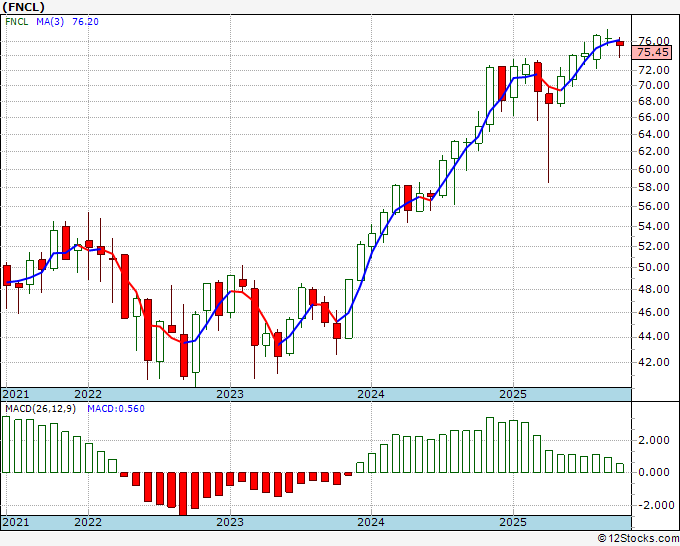This screenshot has width=680, height=546.
Task: Click the 52.00 price axis label
Action: [654, 246]
